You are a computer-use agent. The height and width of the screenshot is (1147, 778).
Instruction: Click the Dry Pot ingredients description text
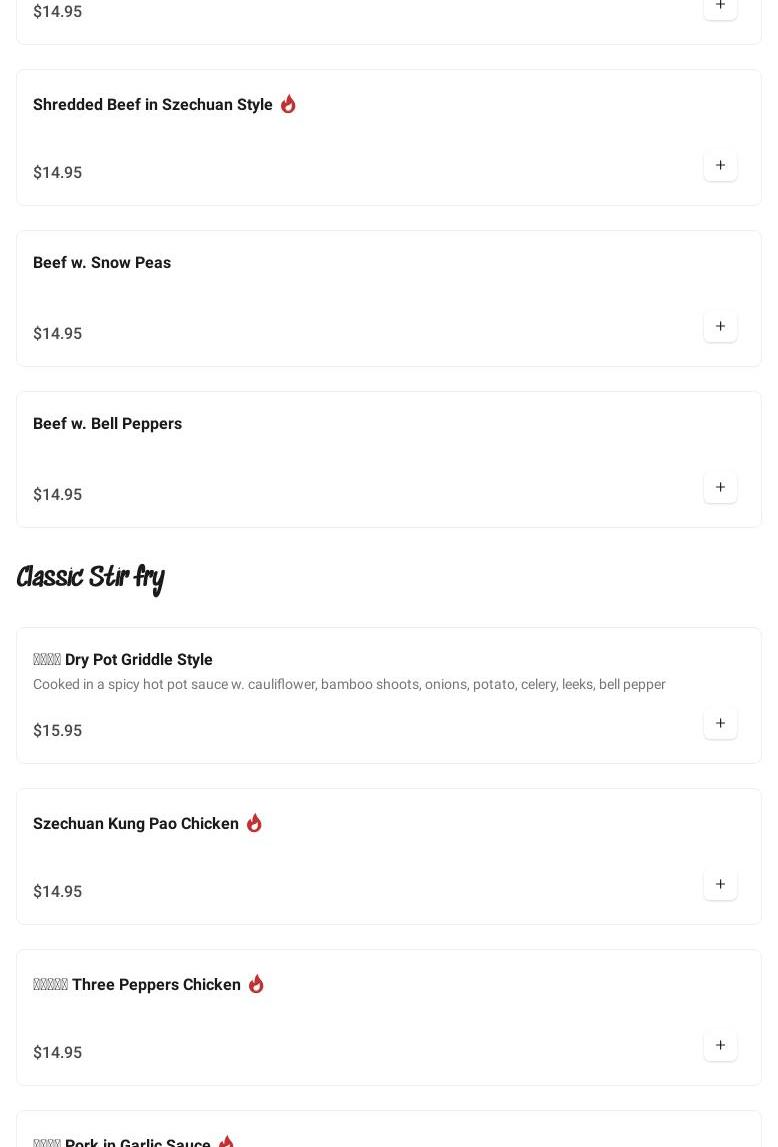[x=349, y=685]
